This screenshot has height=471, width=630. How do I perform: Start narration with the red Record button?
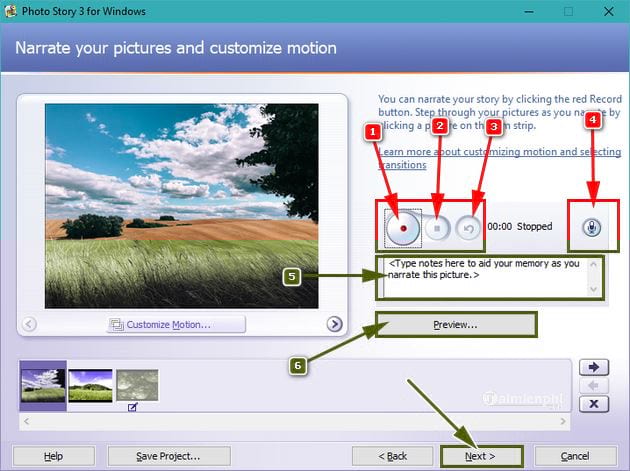[403, 228]
